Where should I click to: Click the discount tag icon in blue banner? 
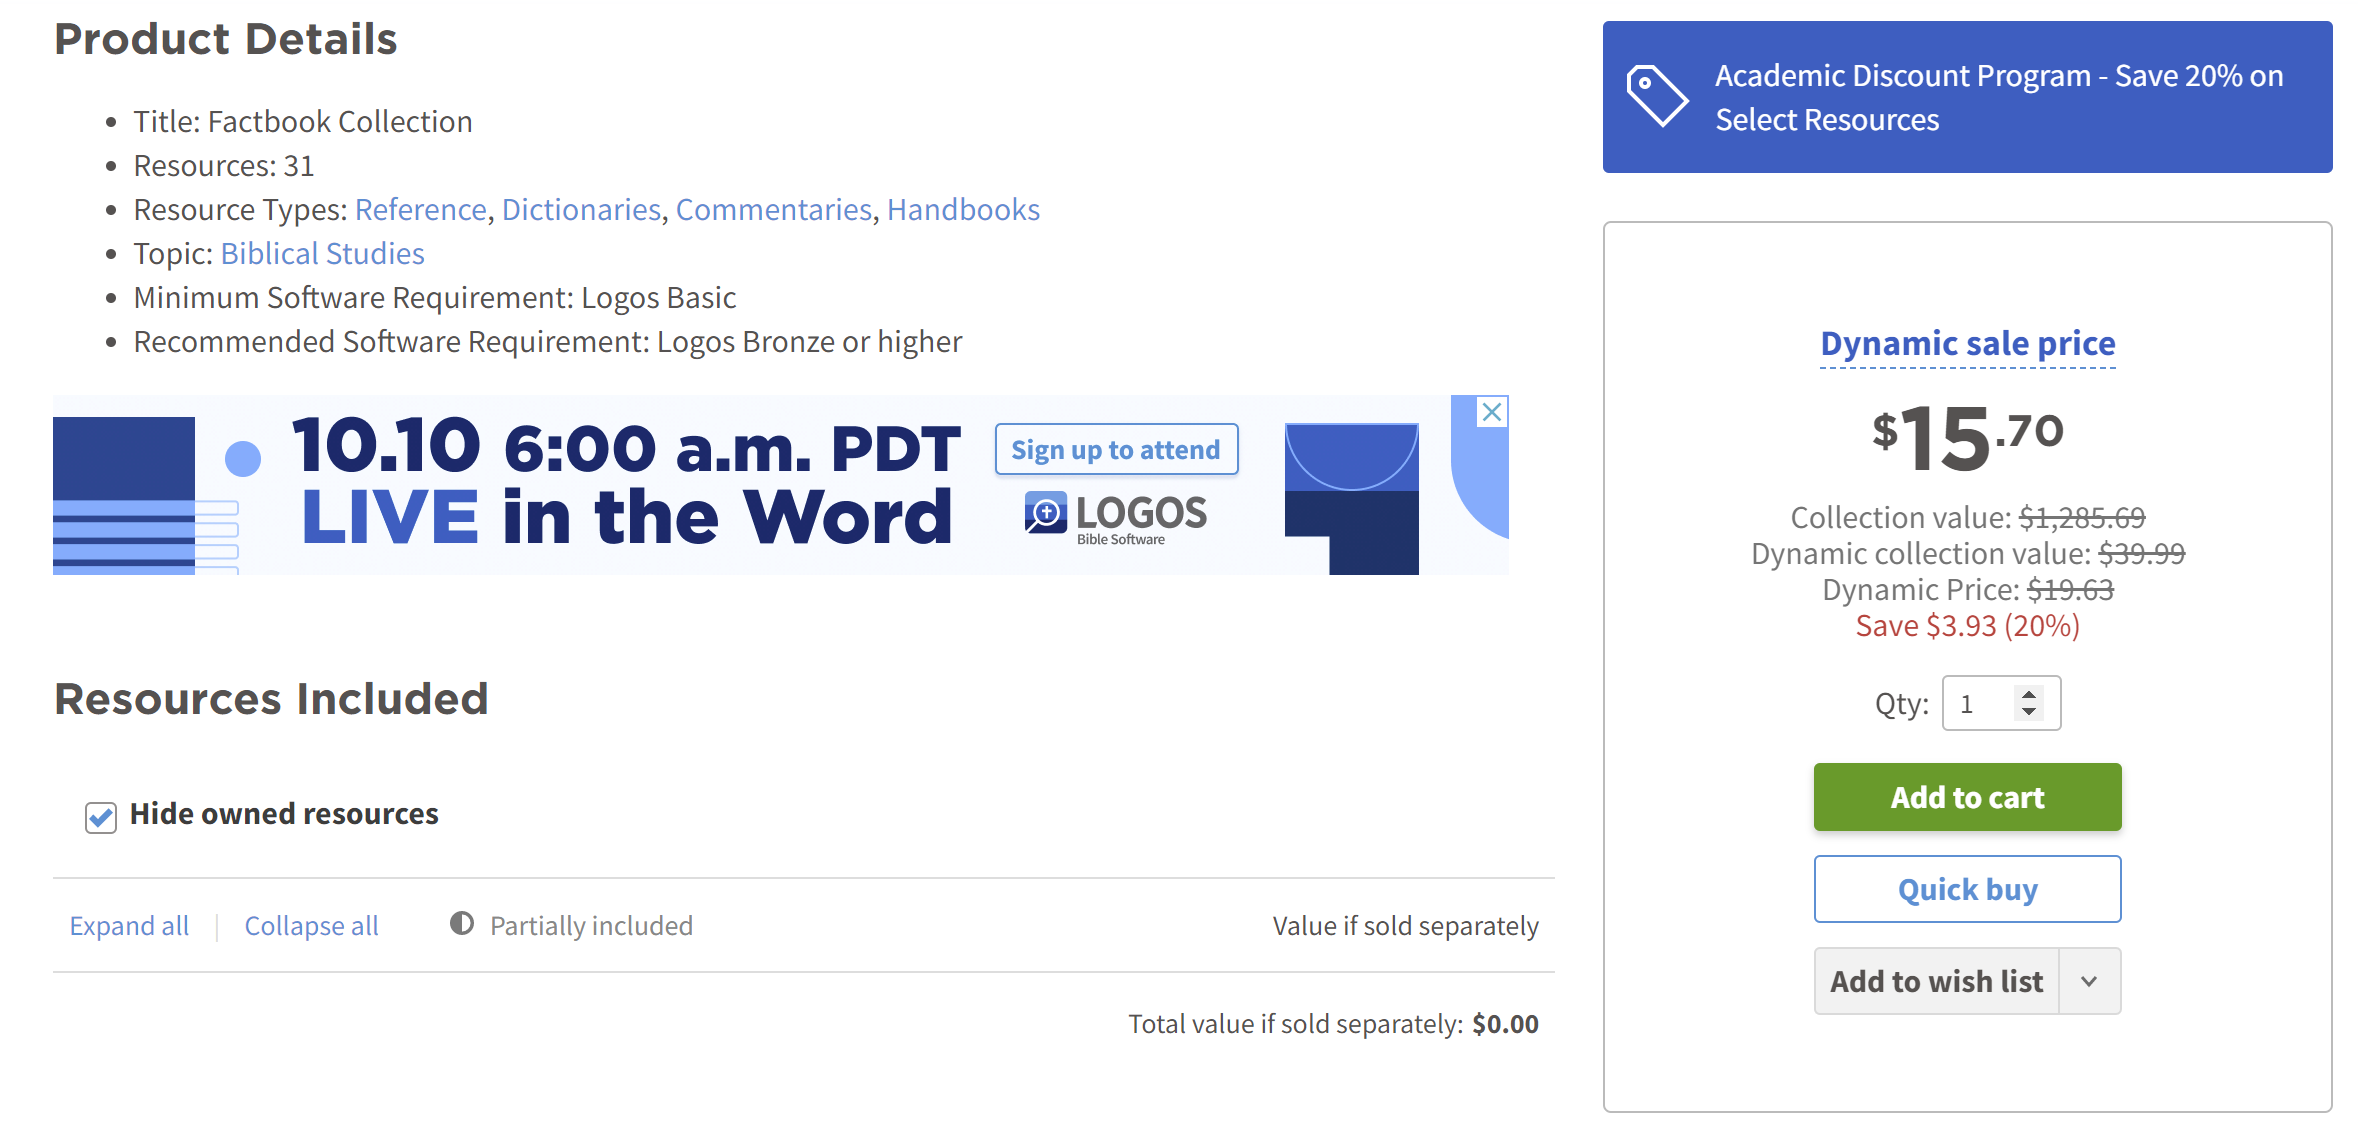(1656, 96)
